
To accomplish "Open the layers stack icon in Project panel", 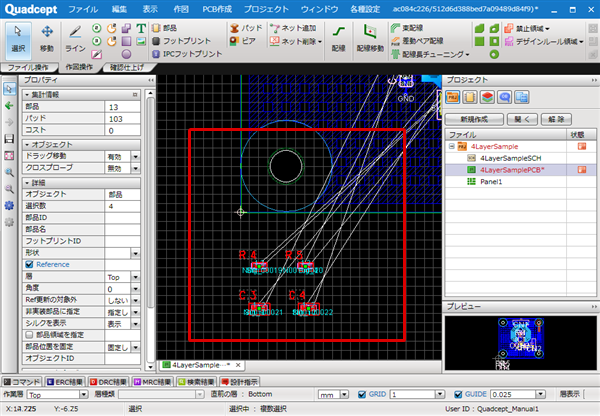I will pyautogui.click(x=487, y=97).
